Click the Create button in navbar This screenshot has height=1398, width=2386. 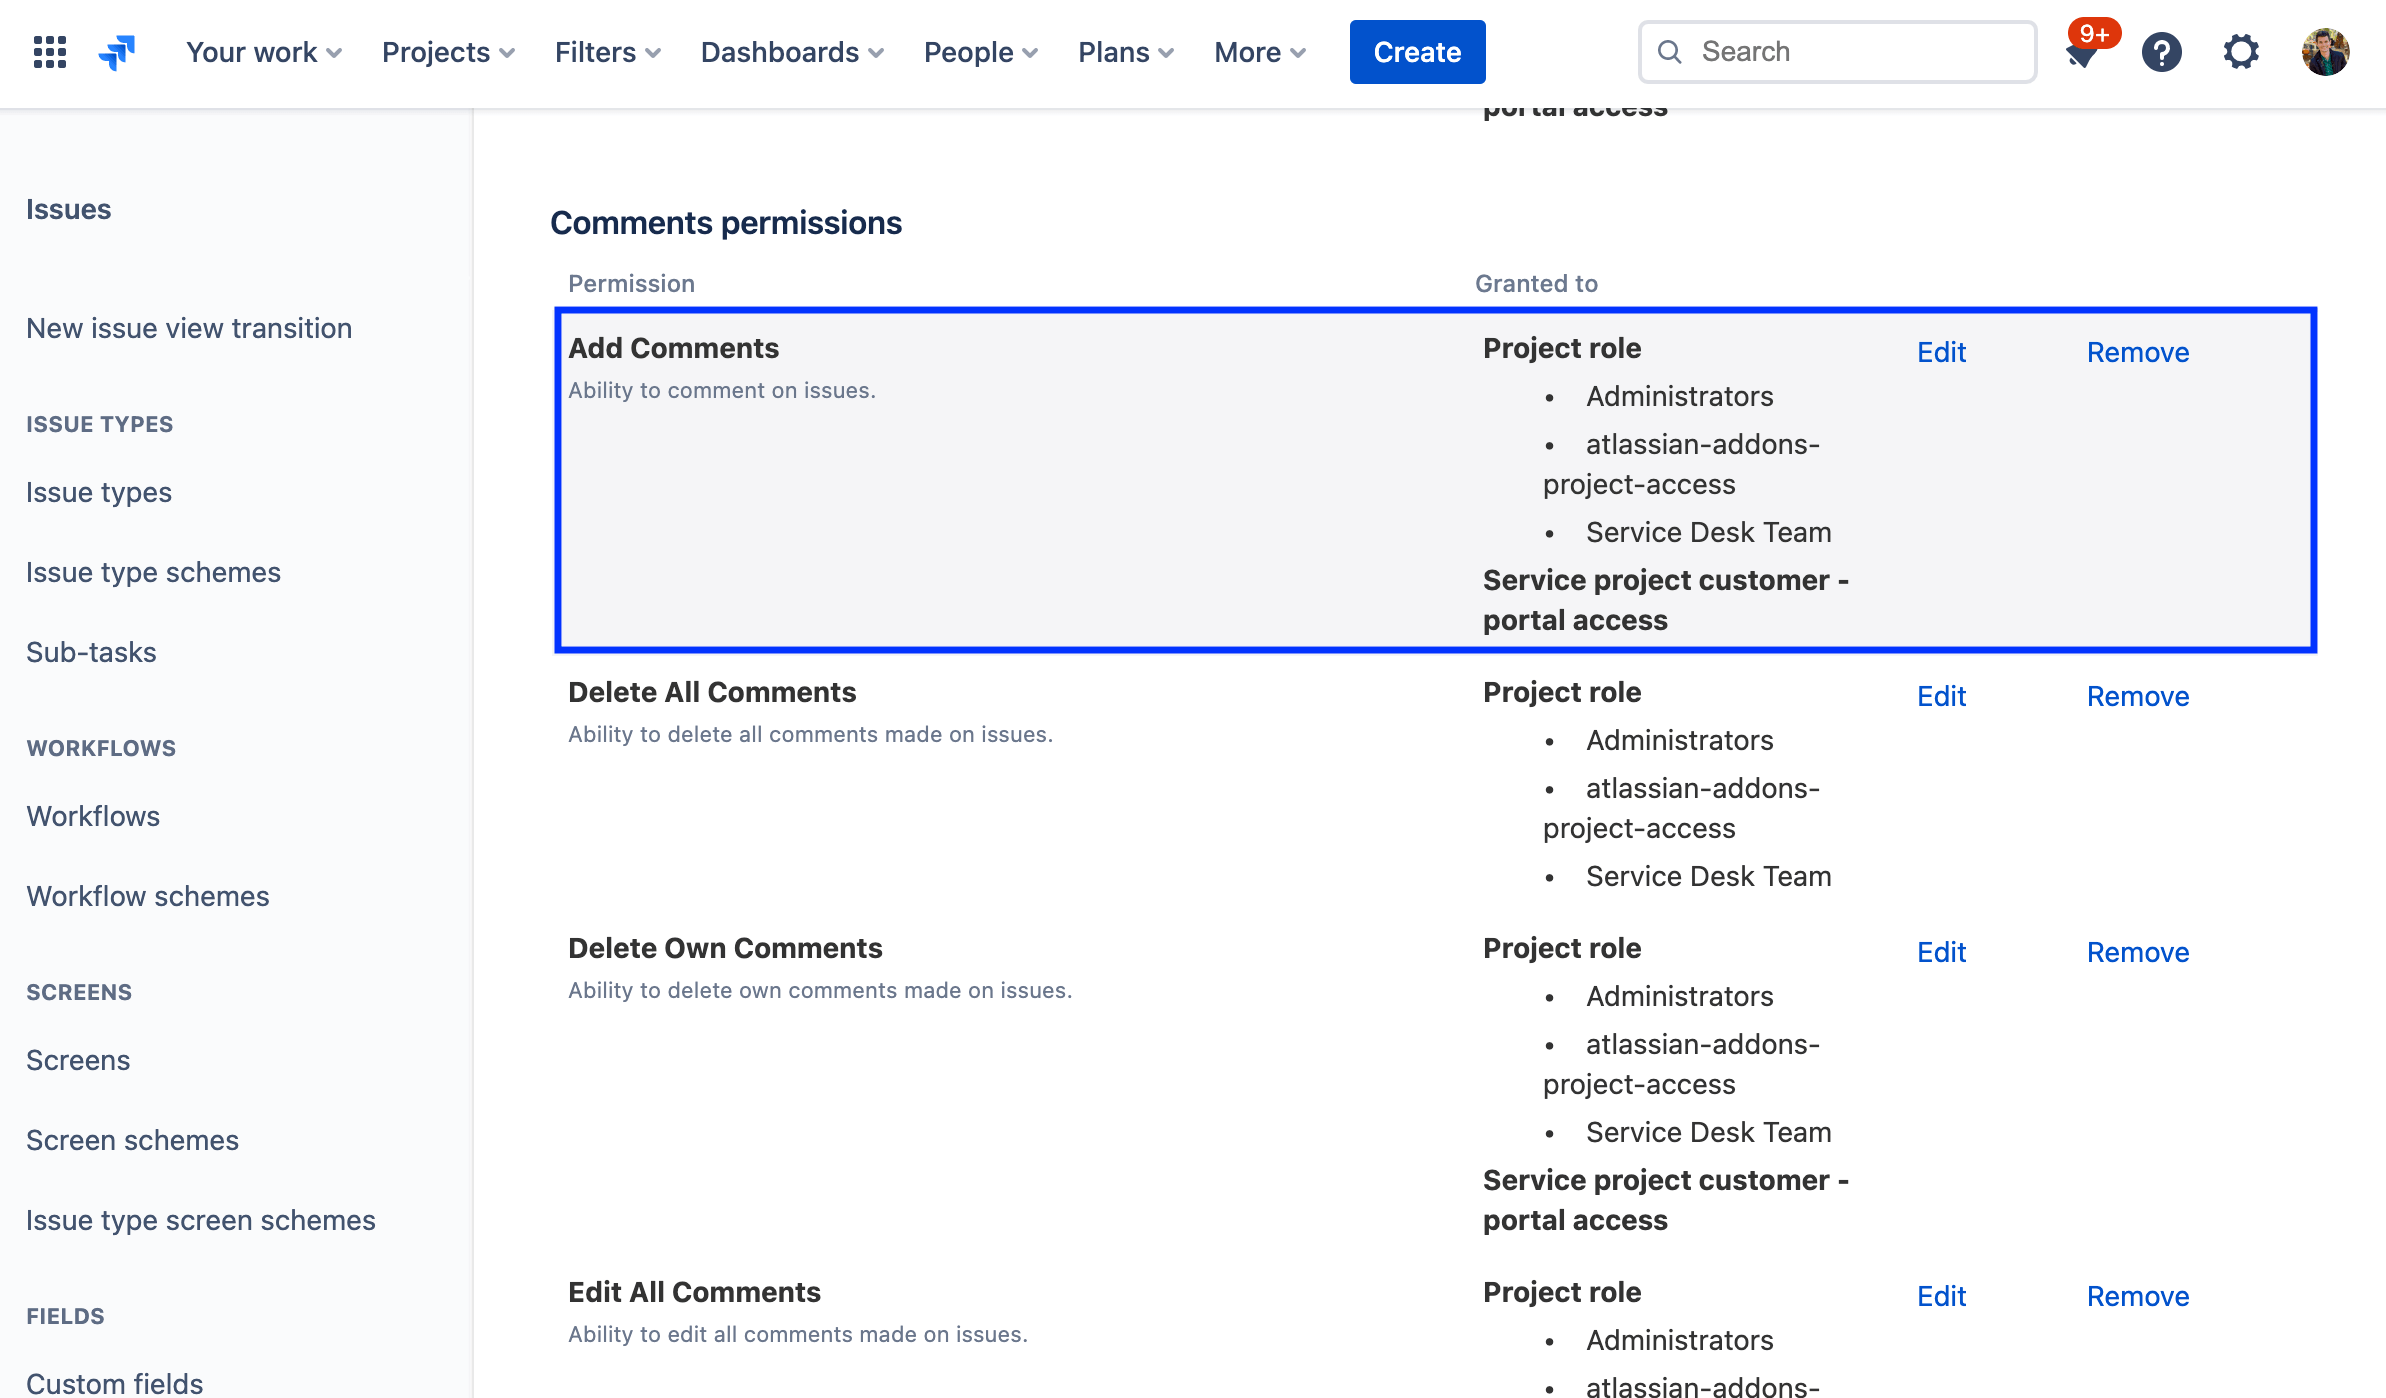pyautogui.click(x=1418, y=52)
